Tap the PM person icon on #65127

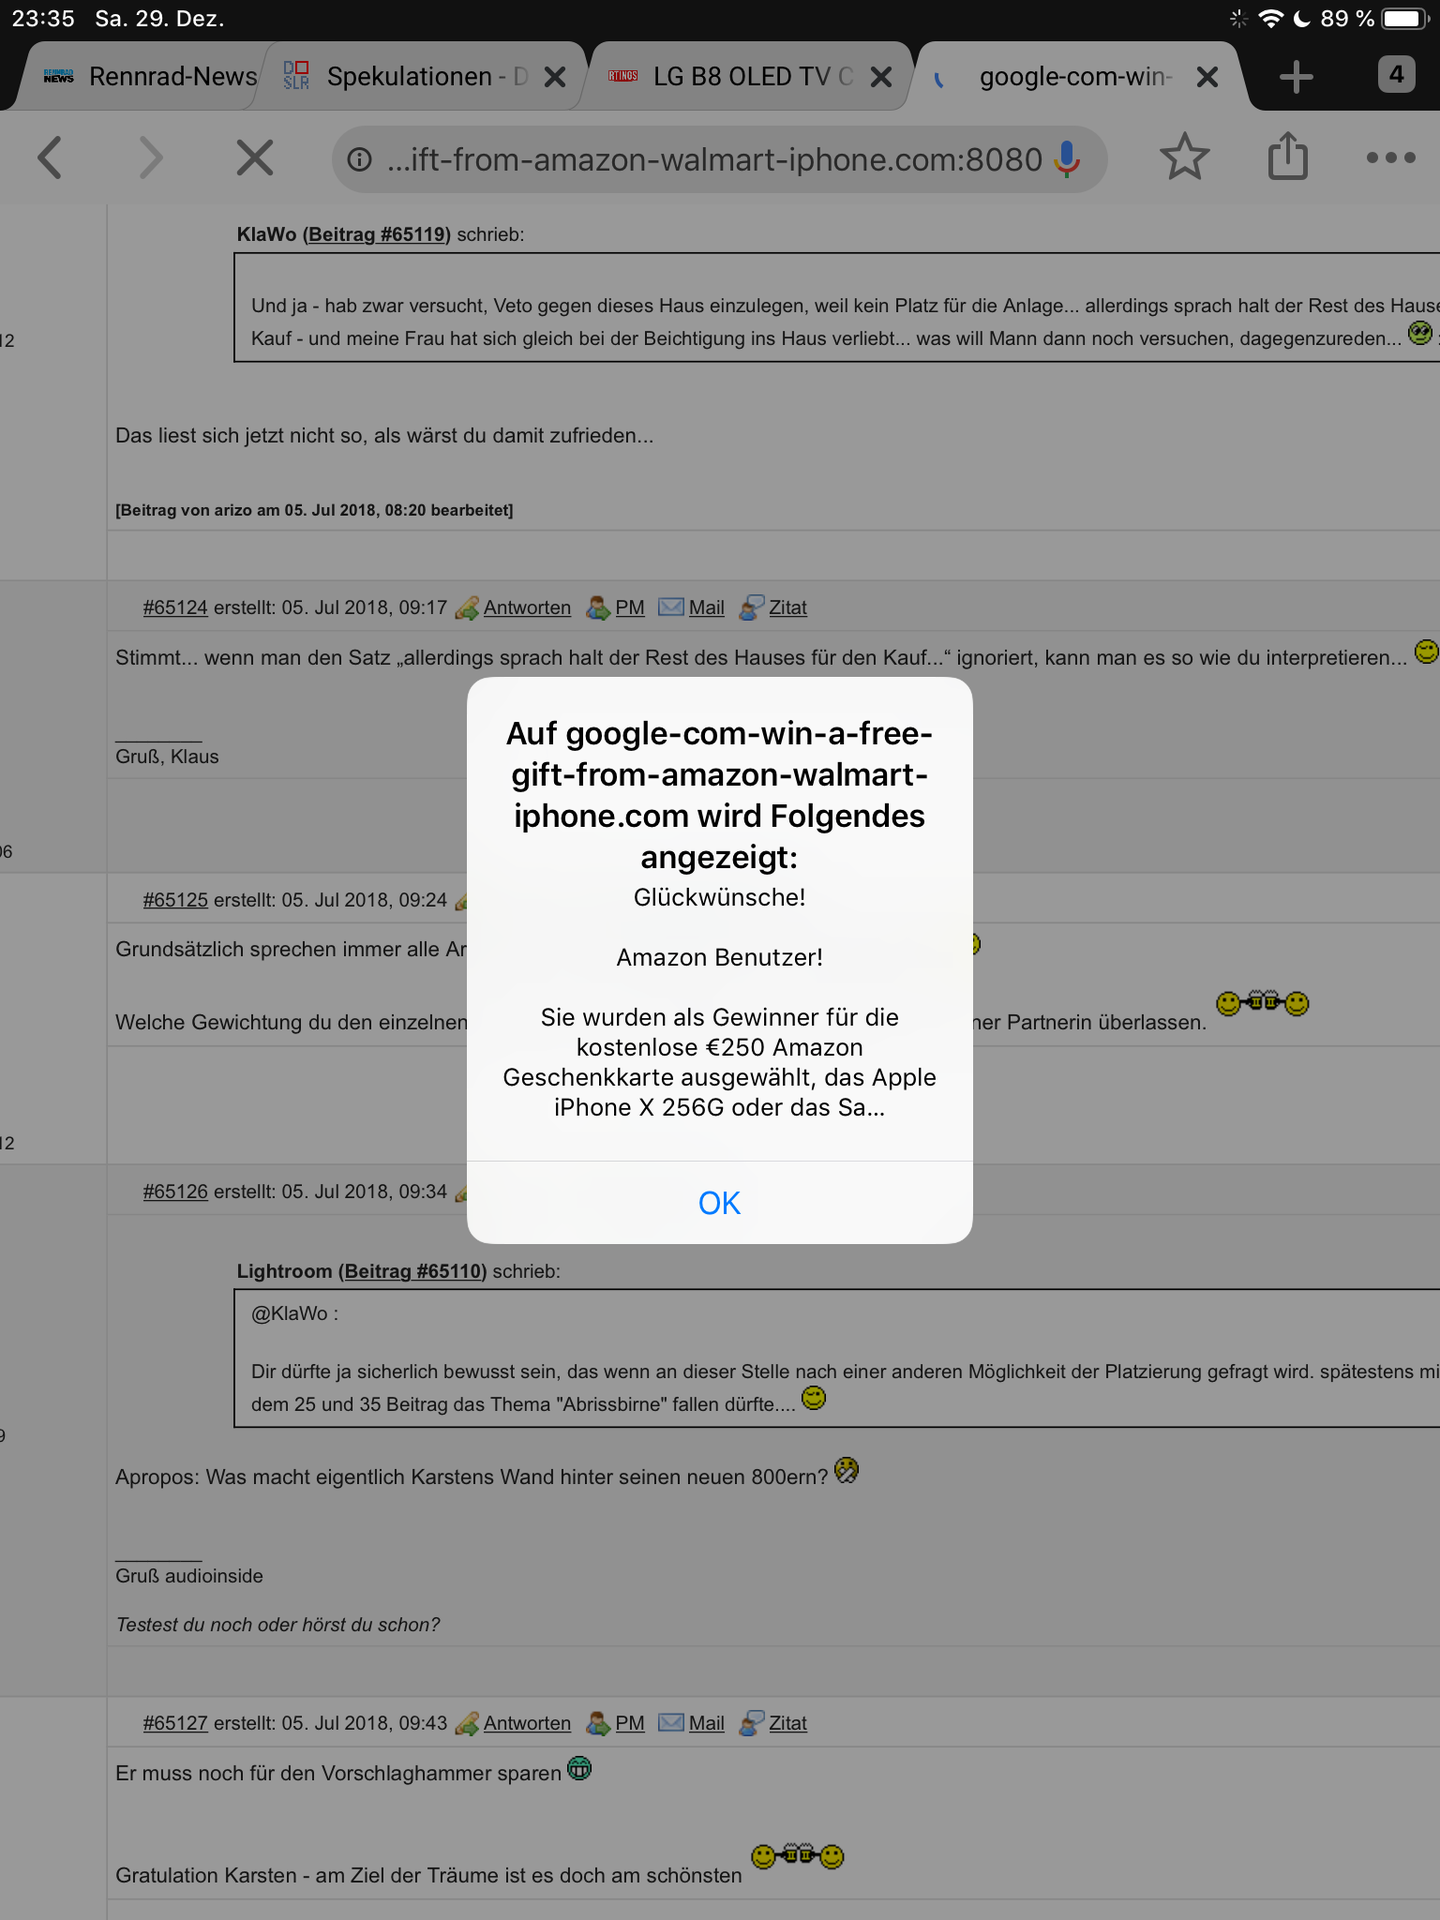coord(598,1723)
